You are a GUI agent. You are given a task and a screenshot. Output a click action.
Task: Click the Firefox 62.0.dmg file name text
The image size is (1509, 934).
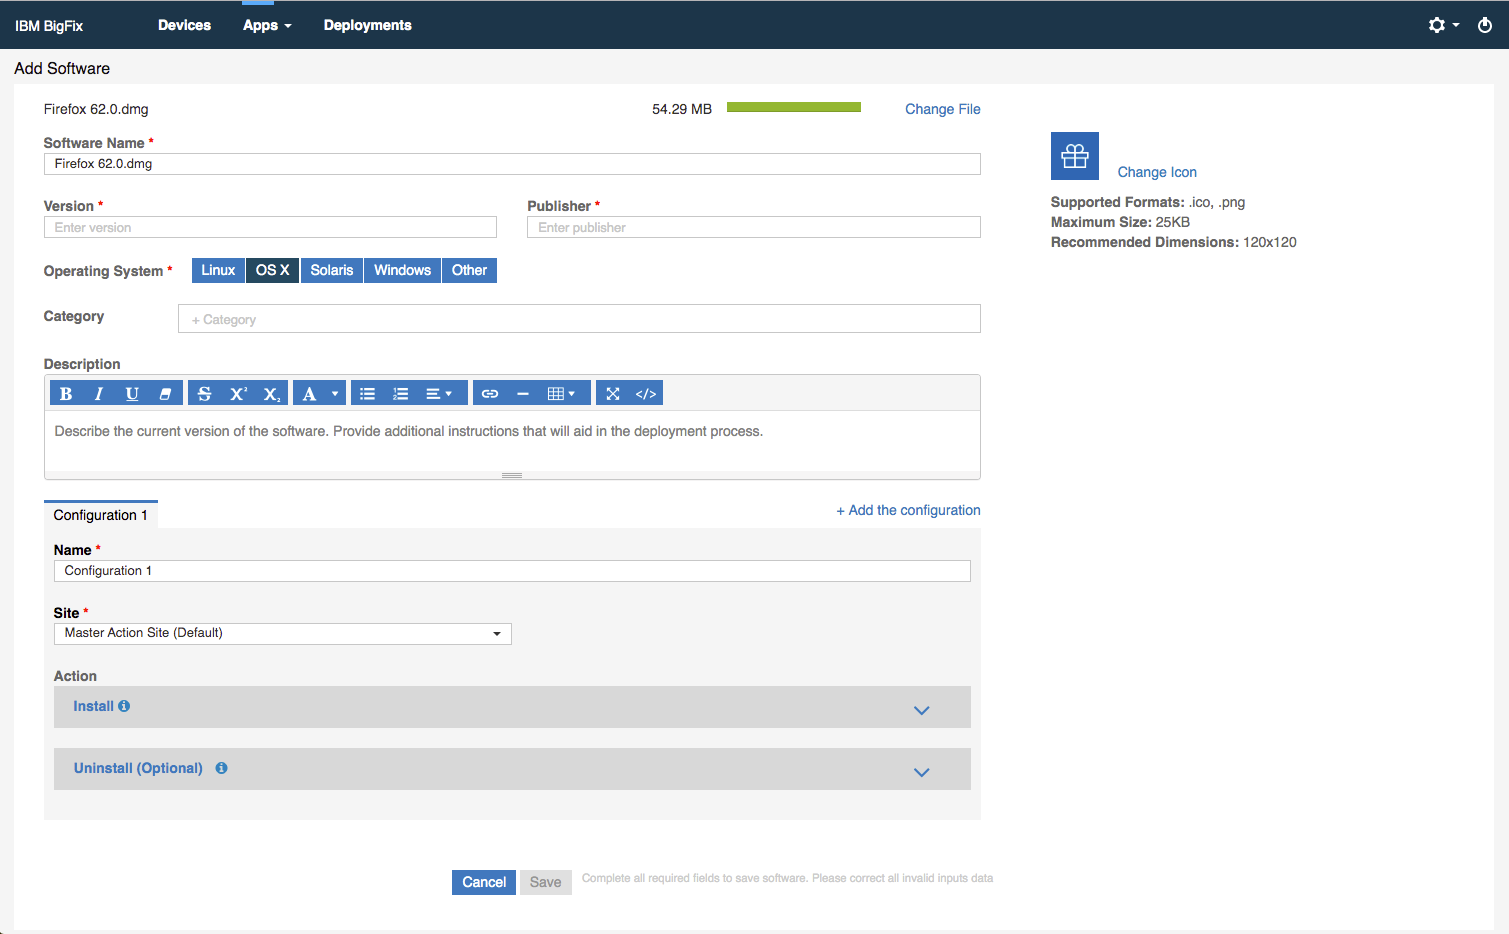tap(96, 109)
